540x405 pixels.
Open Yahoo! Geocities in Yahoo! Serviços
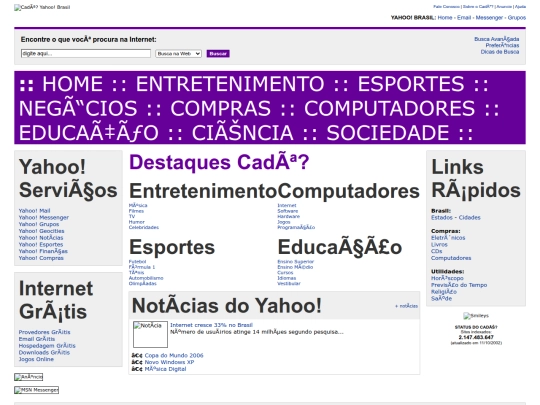(x=41, y=231)
